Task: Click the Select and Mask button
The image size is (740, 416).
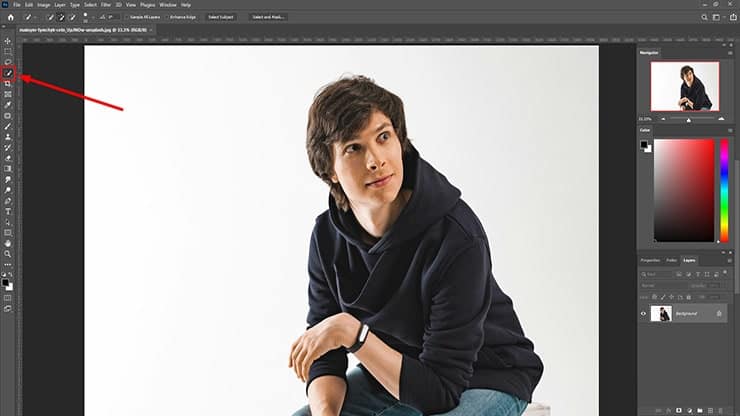Action: pos(267,17)
